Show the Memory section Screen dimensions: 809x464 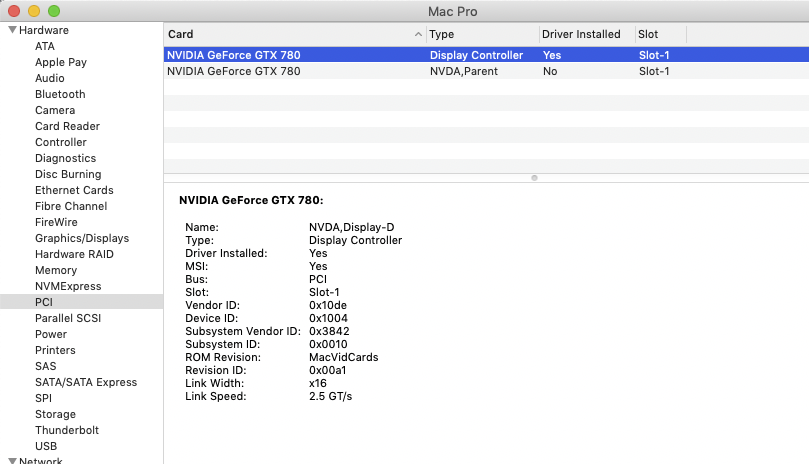[56, 270]
